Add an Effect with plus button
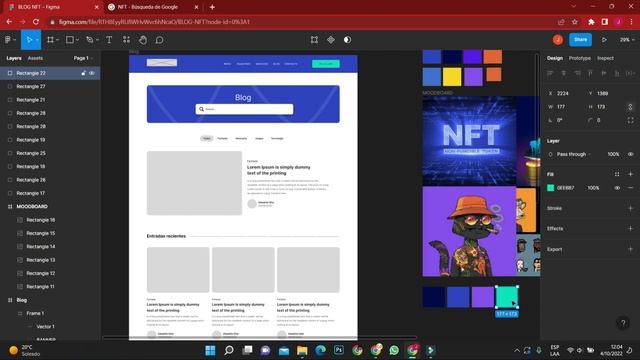Viewport: 640px width, 360px height. (x=631, y=229)
